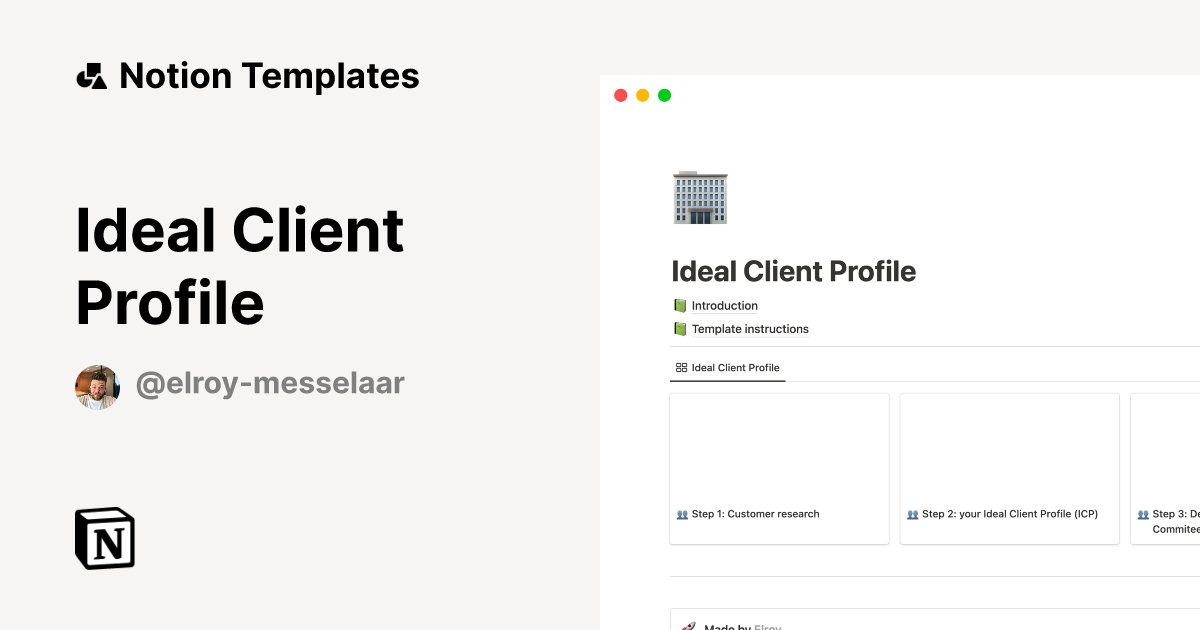1200x630 pixels.
Task: Click the green book icon beside Template instructions
Action: (680, 329)
